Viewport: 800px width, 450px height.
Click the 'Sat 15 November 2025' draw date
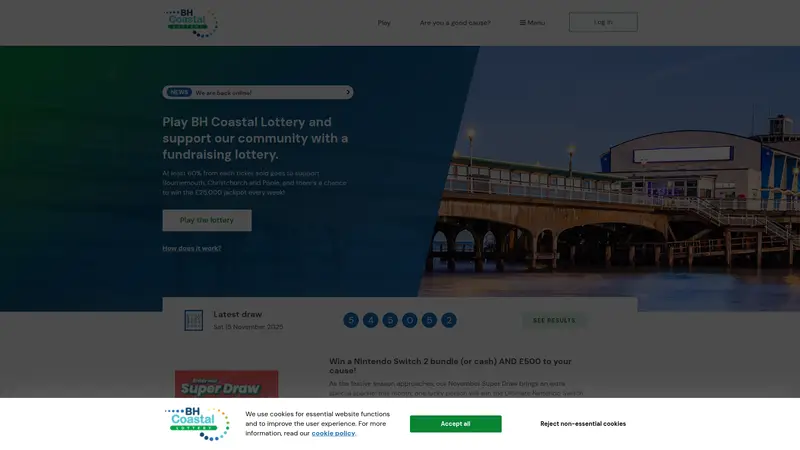(x=248, y=327)
